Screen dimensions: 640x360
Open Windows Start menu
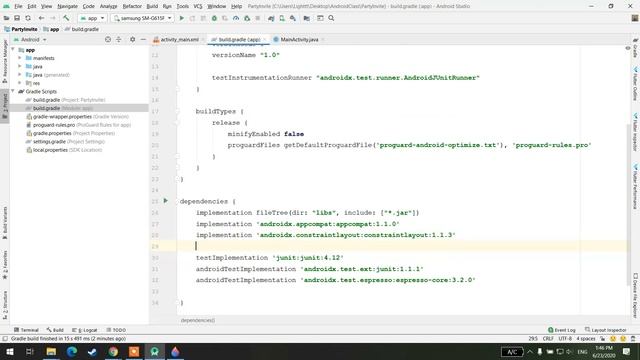click(x=9, y=351)
